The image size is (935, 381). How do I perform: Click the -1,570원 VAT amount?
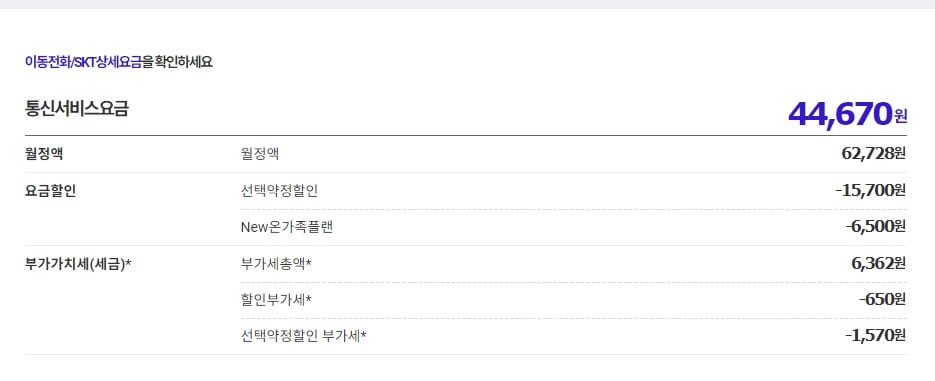(x=875, y=336)
